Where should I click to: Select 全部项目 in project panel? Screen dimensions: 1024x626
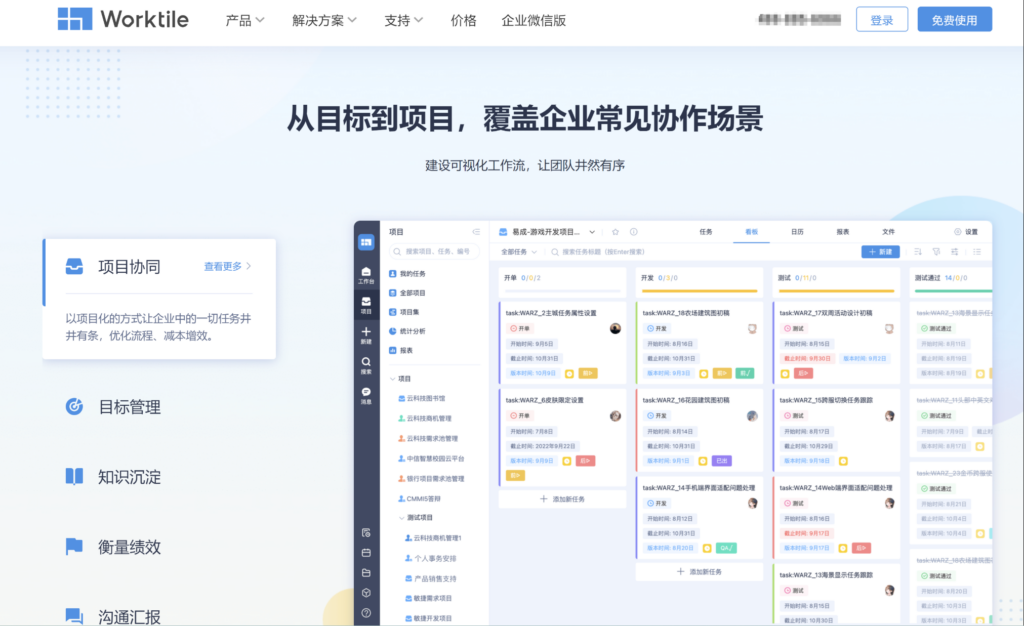pyautogui.click(x=408, y=293)
